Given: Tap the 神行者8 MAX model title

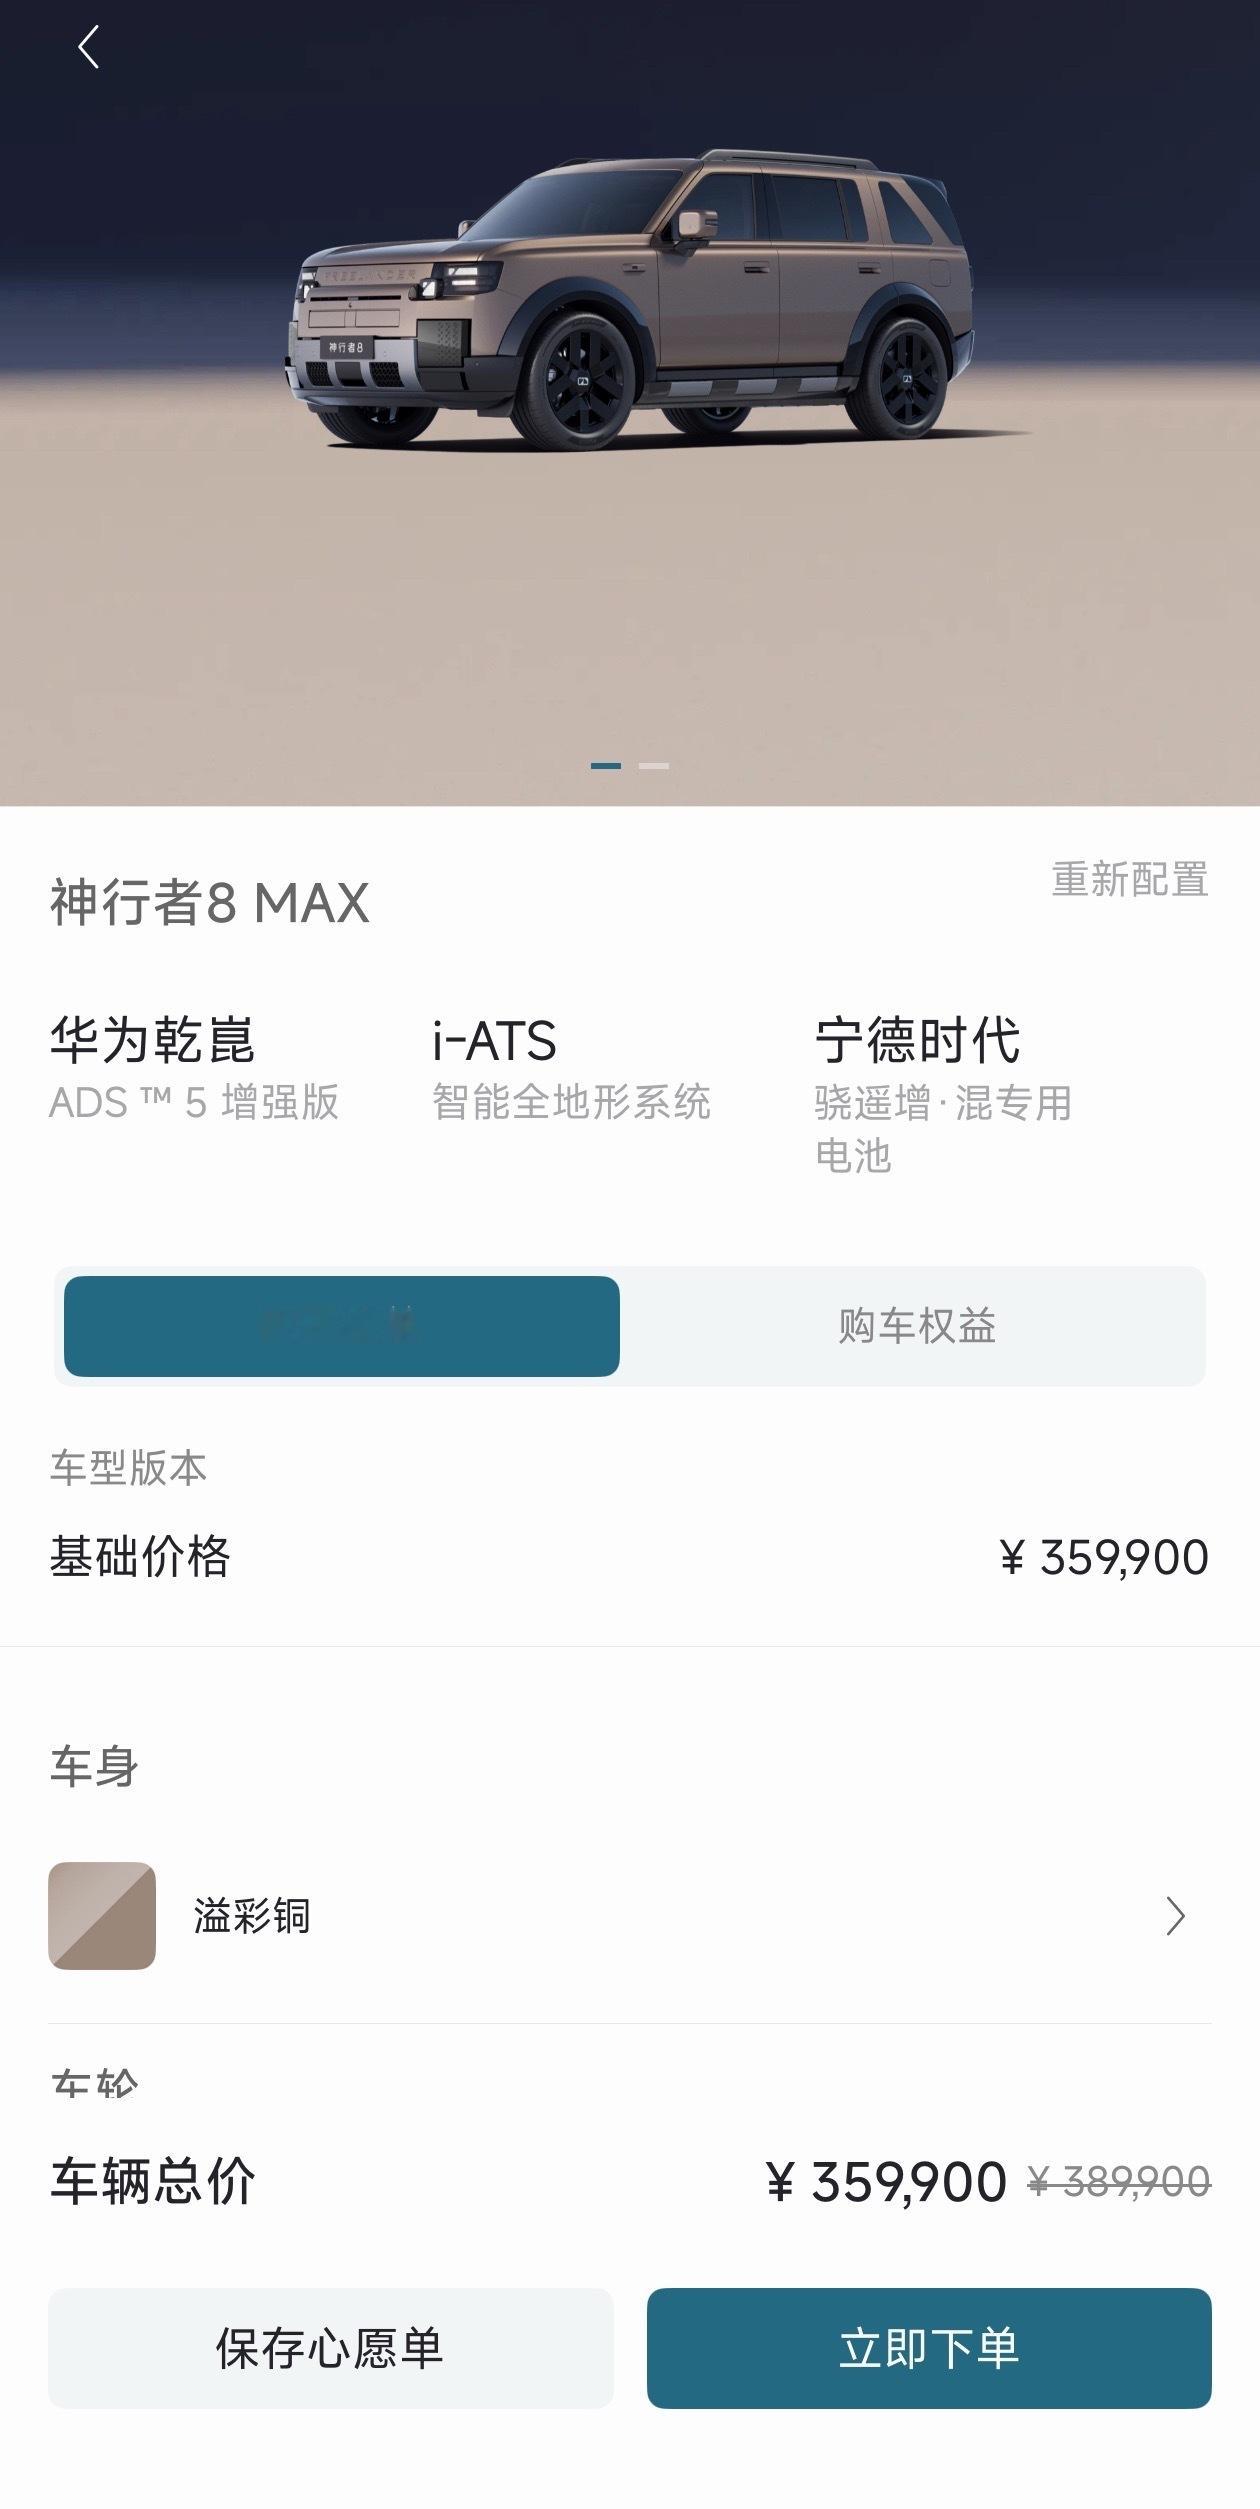Looking at the screenshot, I should [x=210, y=902].
